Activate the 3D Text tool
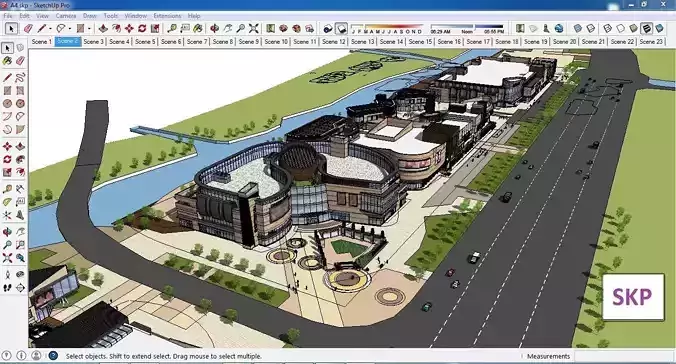The height and width of the screenshot is (364, 676). [x=20, y=215]
